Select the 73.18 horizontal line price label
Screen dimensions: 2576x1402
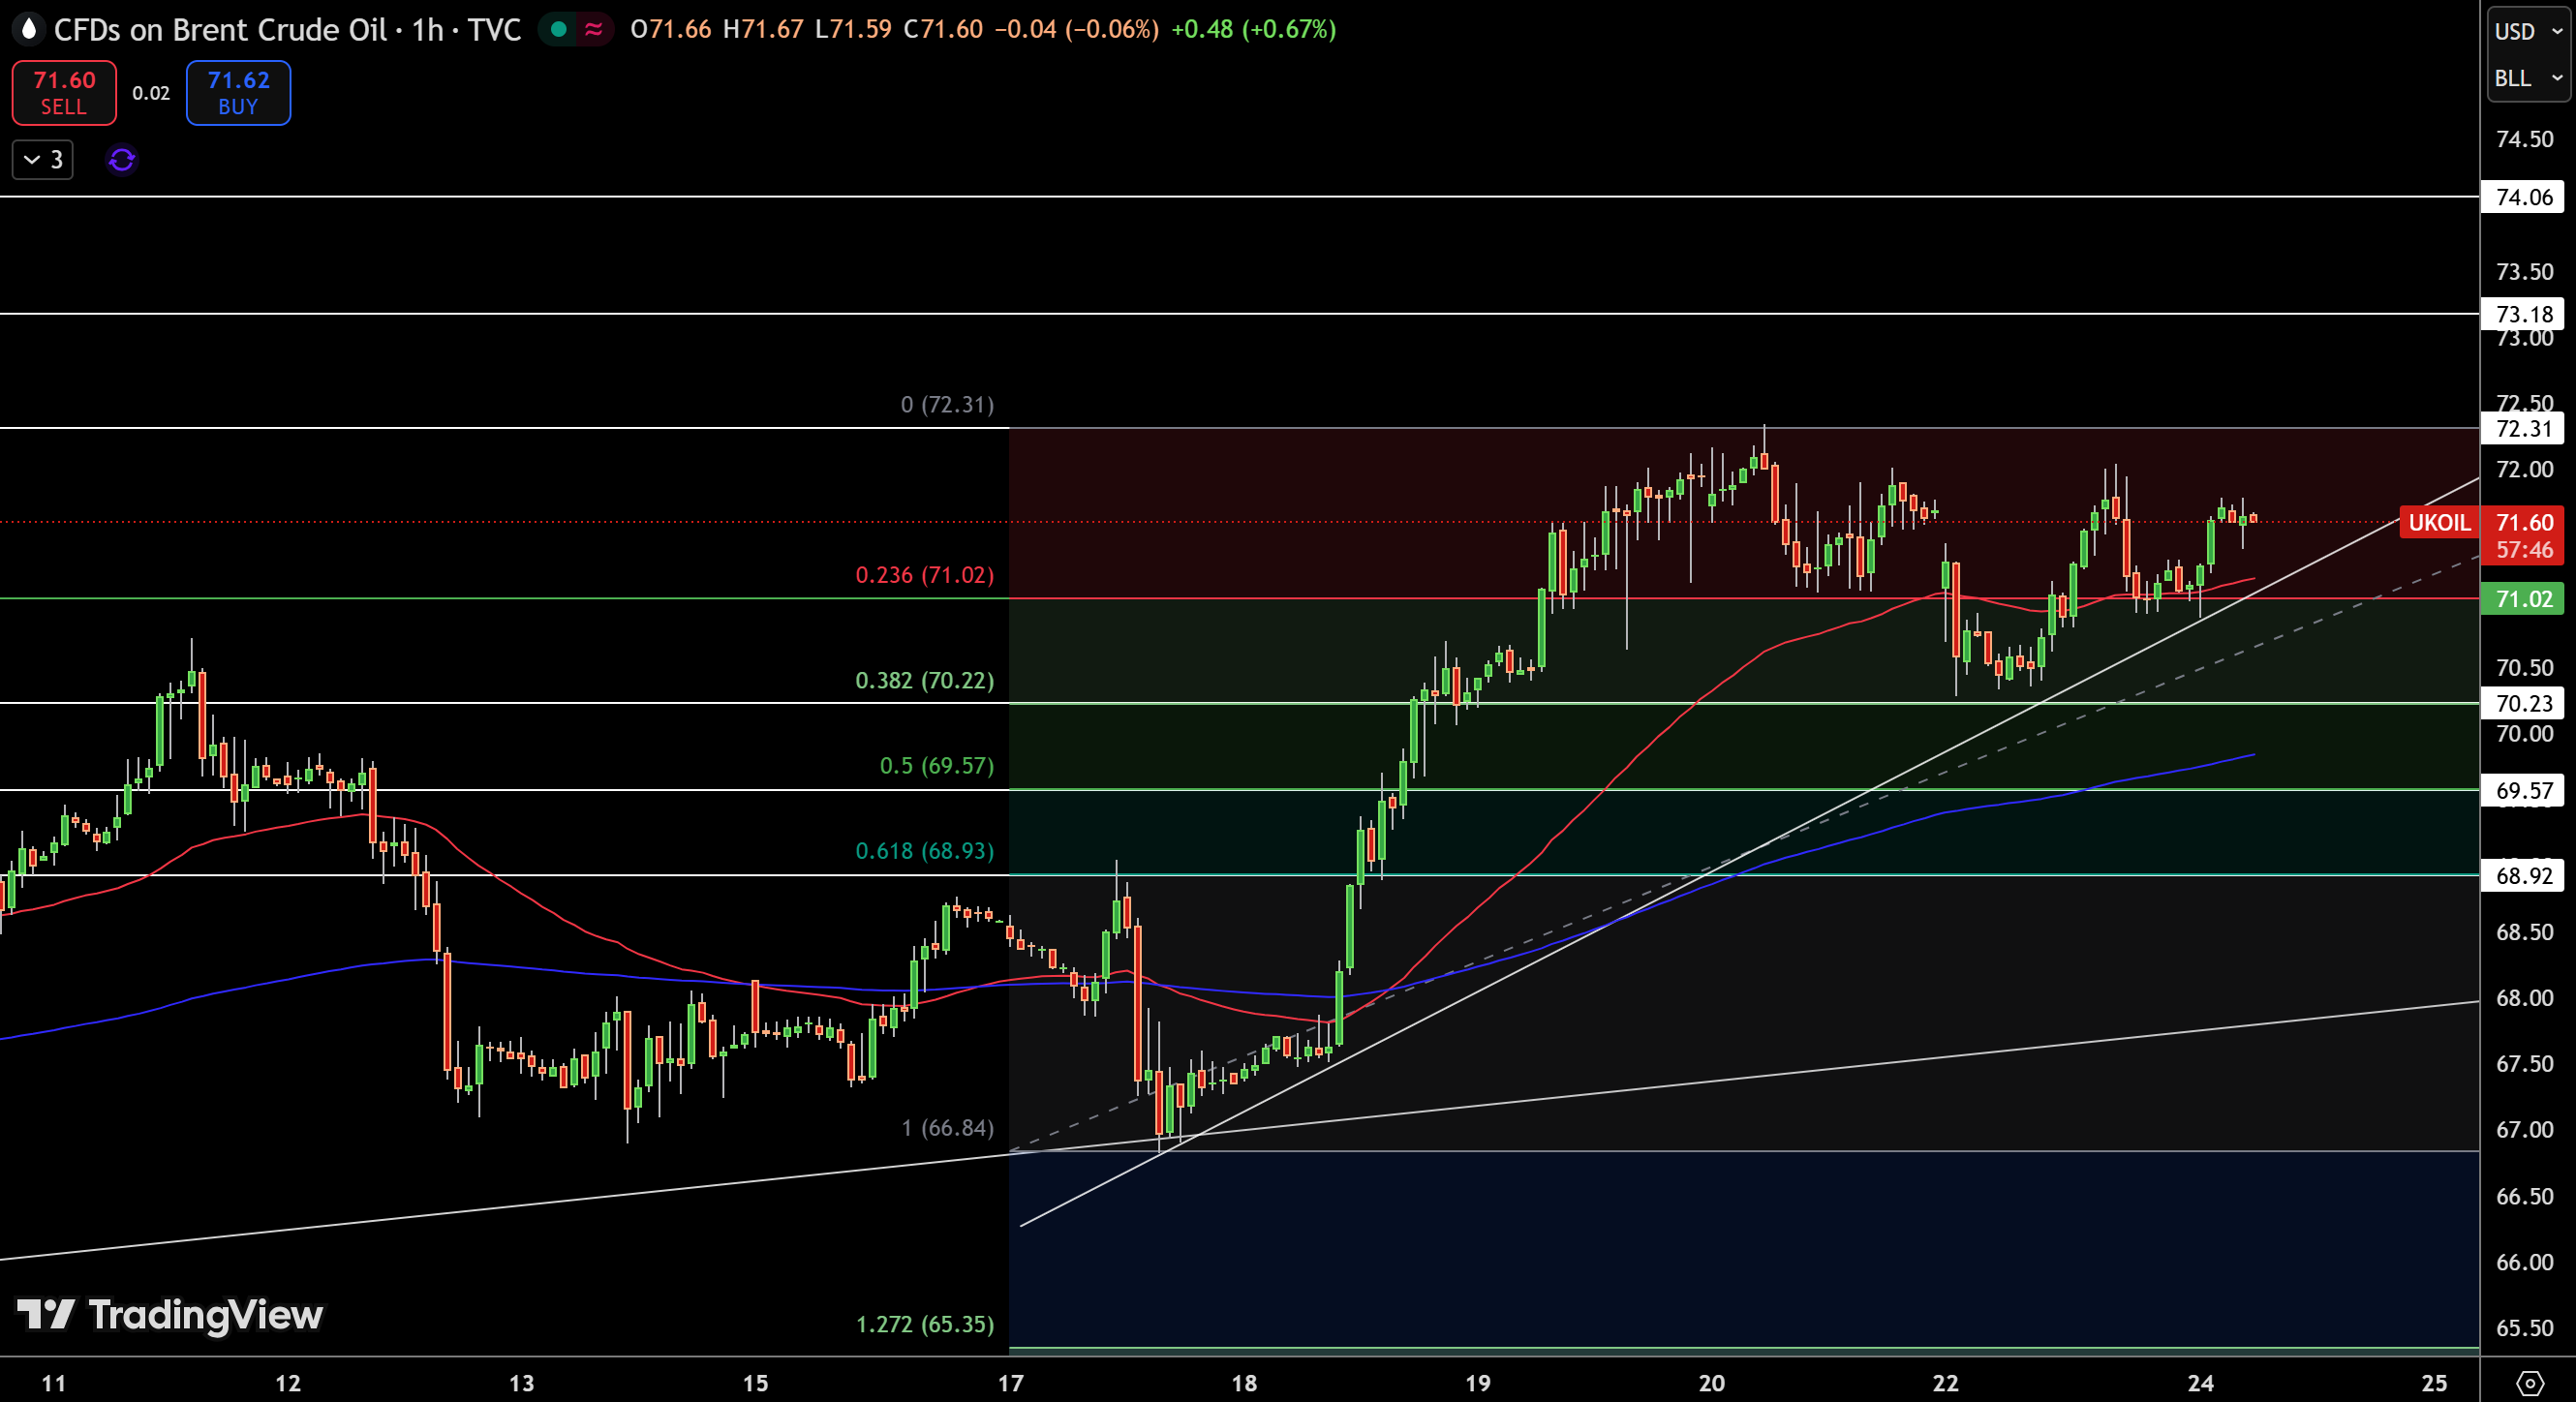coord(2524,314)
